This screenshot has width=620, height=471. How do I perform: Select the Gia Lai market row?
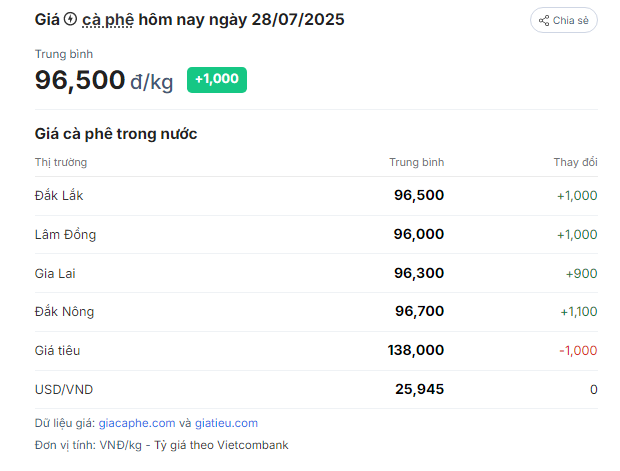click(x=316, y=273)
